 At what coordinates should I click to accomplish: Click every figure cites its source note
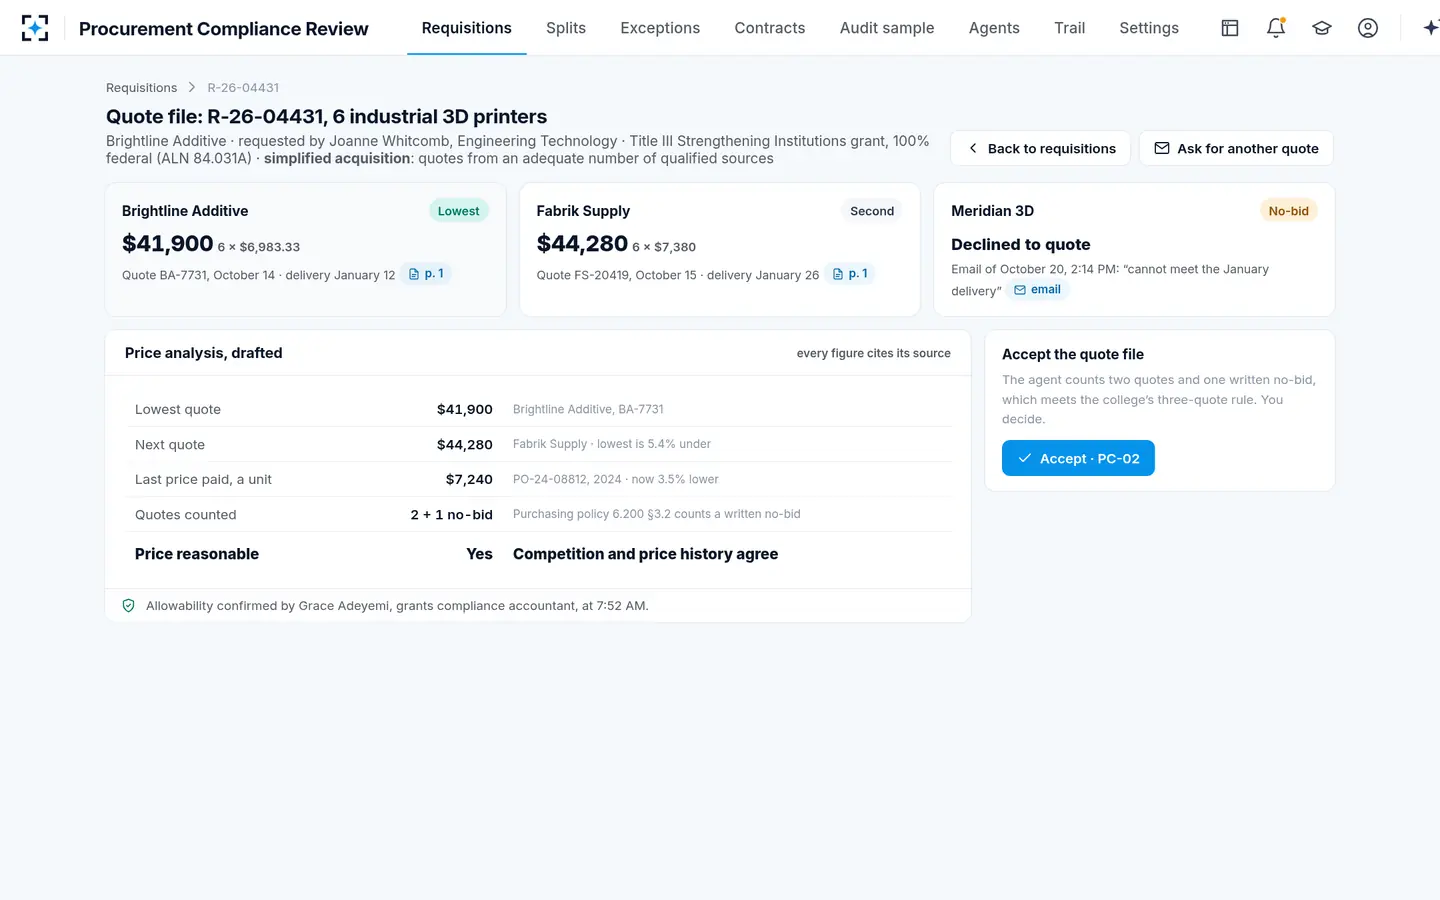tap(873, 353)
